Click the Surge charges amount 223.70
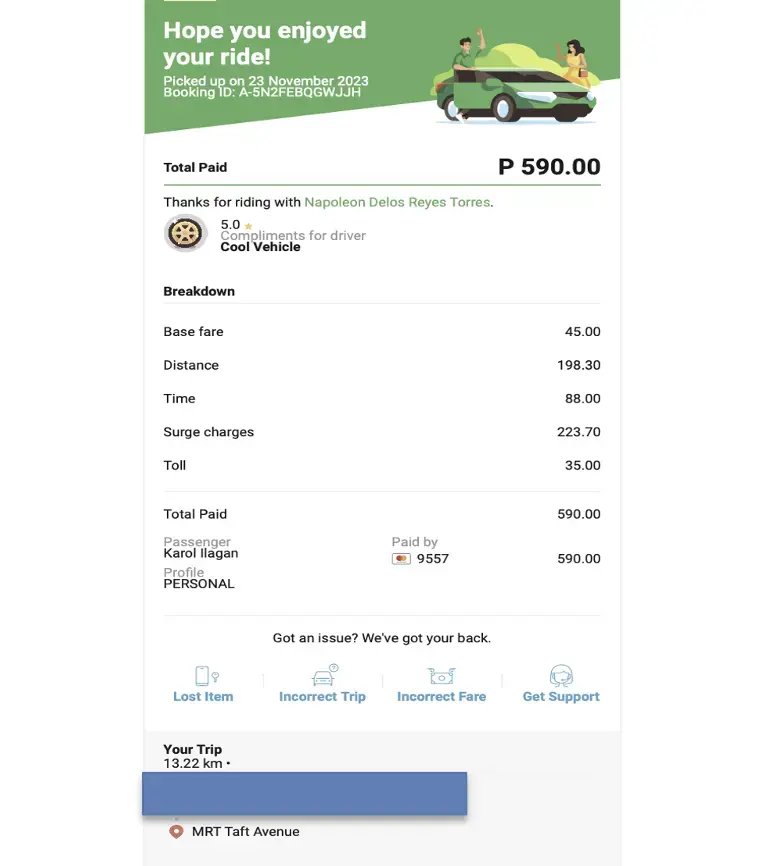The width and height of the screenshot is (764, 866). pyautogui.click(x=578, y=432)
